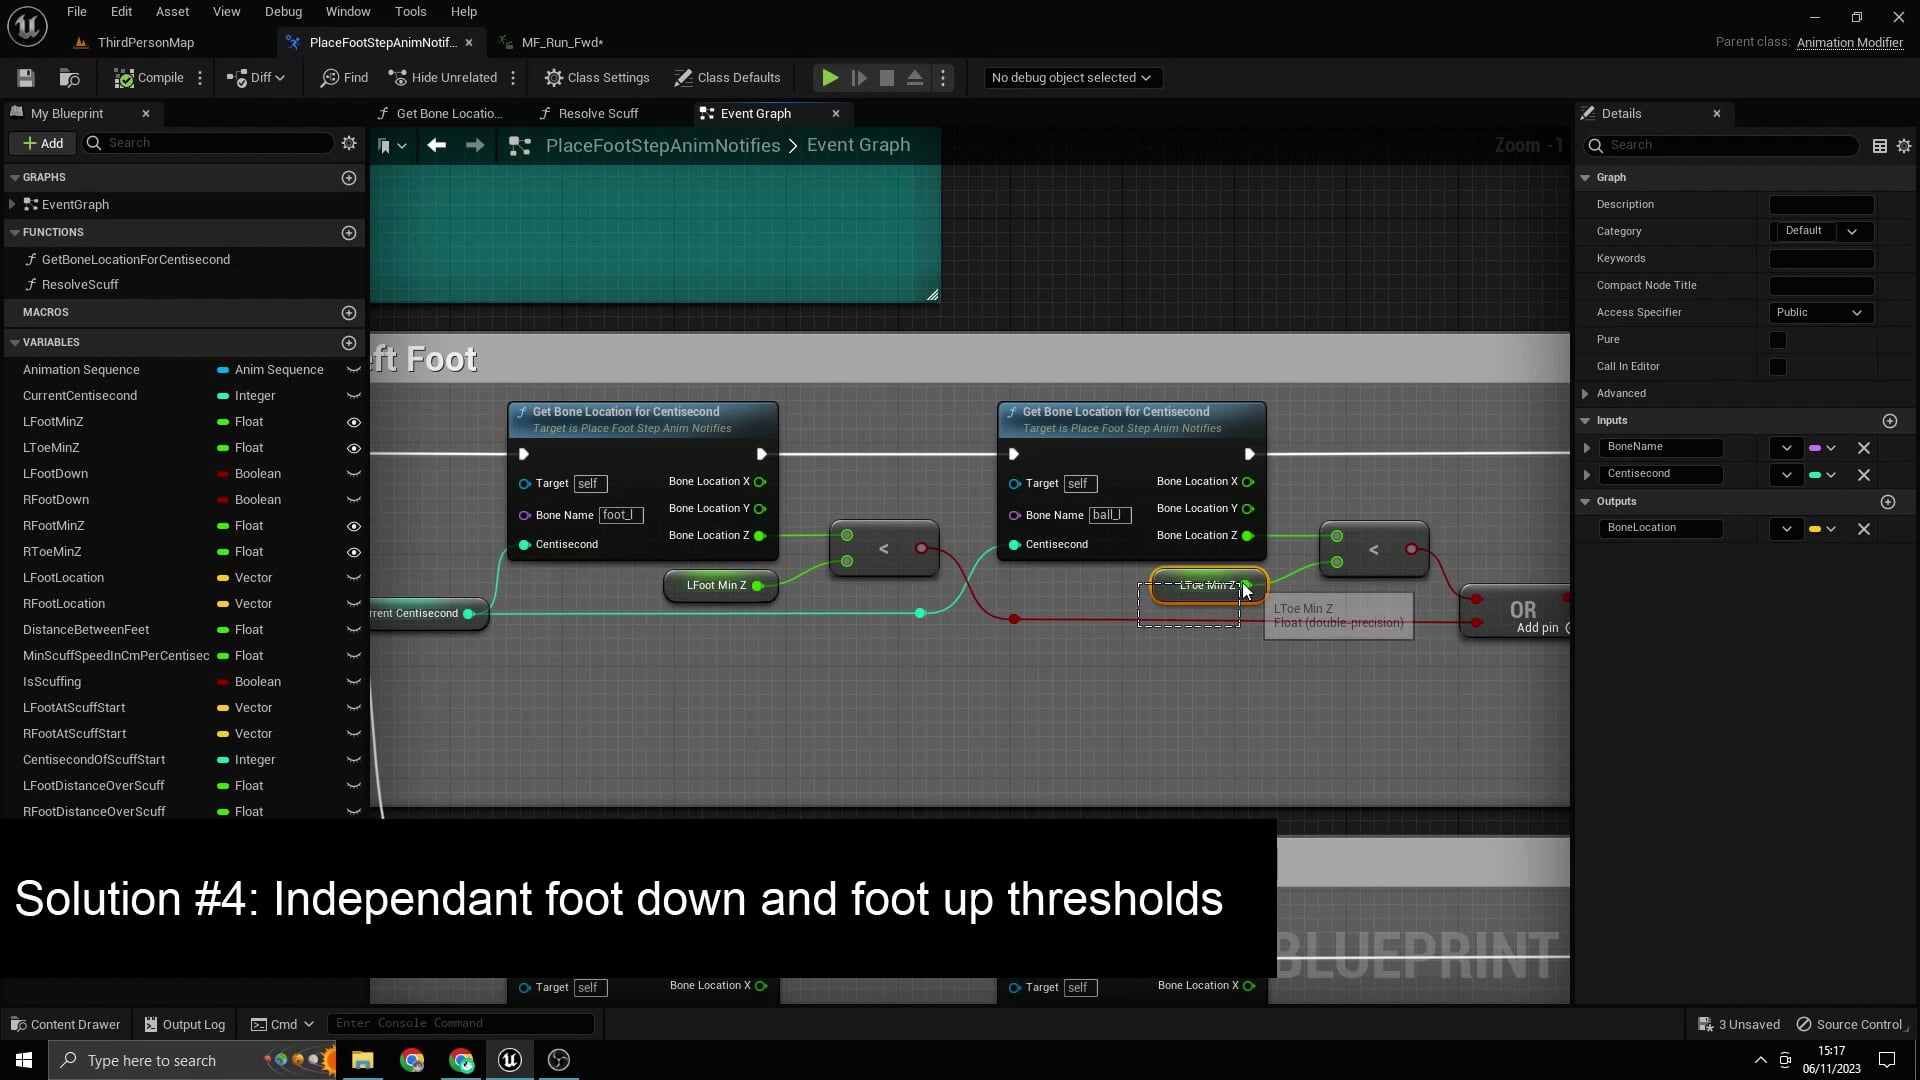This screenshot has width=1920, height=1080.
Task: Open Class Settings
Action: point(597,77)
